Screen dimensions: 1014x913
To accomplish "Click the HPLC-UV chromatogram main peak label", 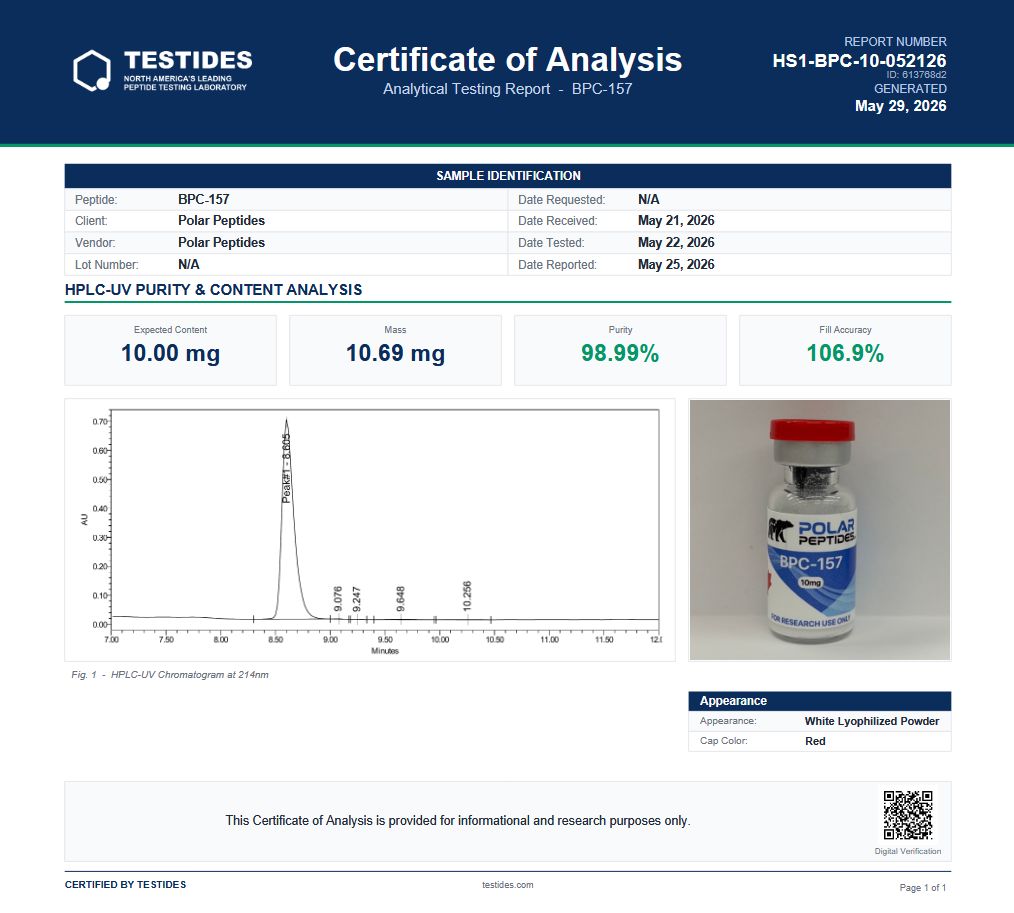I will [286, 468].
